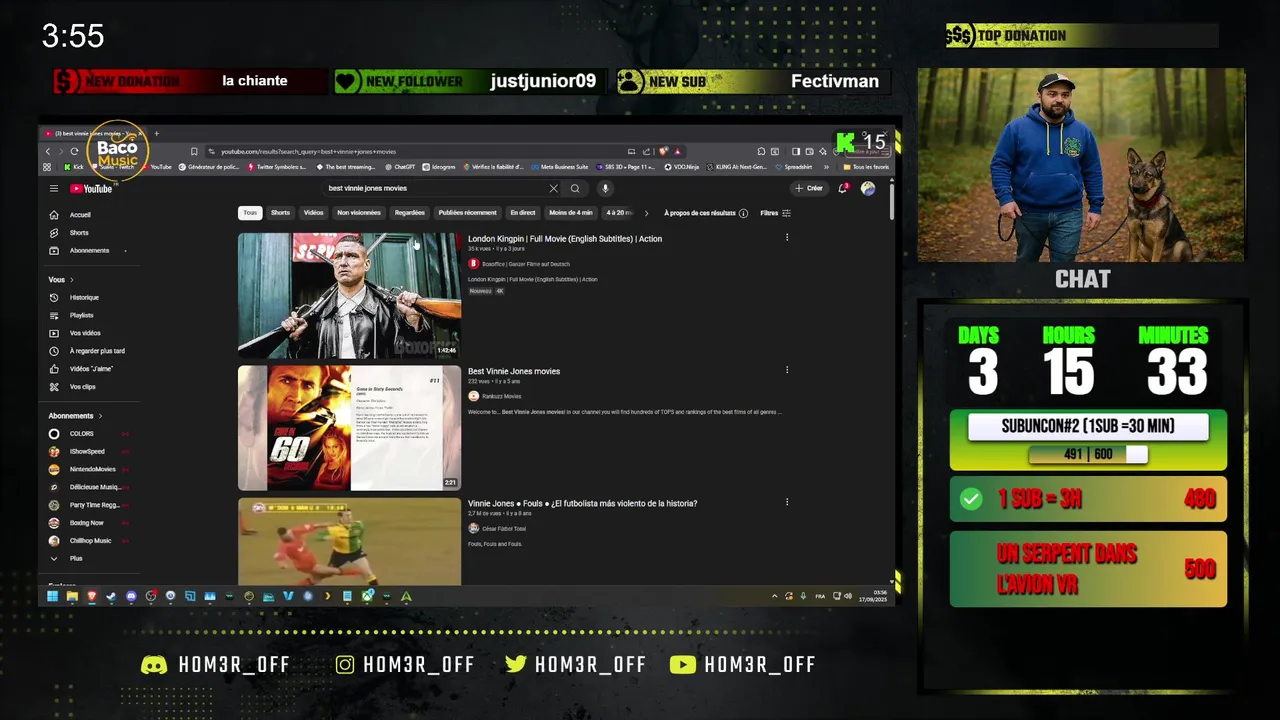
Task: Open YouTube notifications bell
Action: [843, 188]
